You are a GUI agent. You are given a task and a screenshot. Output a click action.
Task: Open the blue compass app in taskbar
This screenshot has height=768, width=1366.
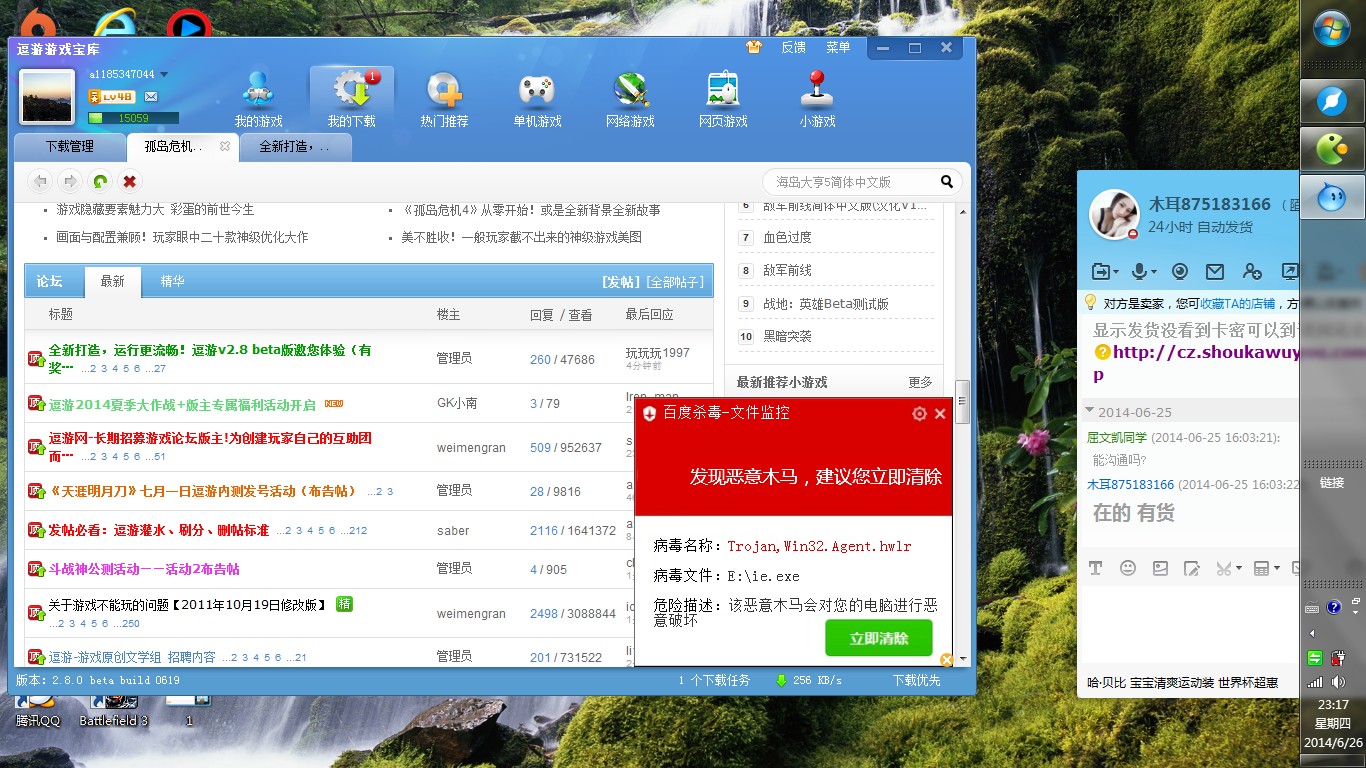click(x=1333, y=101)
